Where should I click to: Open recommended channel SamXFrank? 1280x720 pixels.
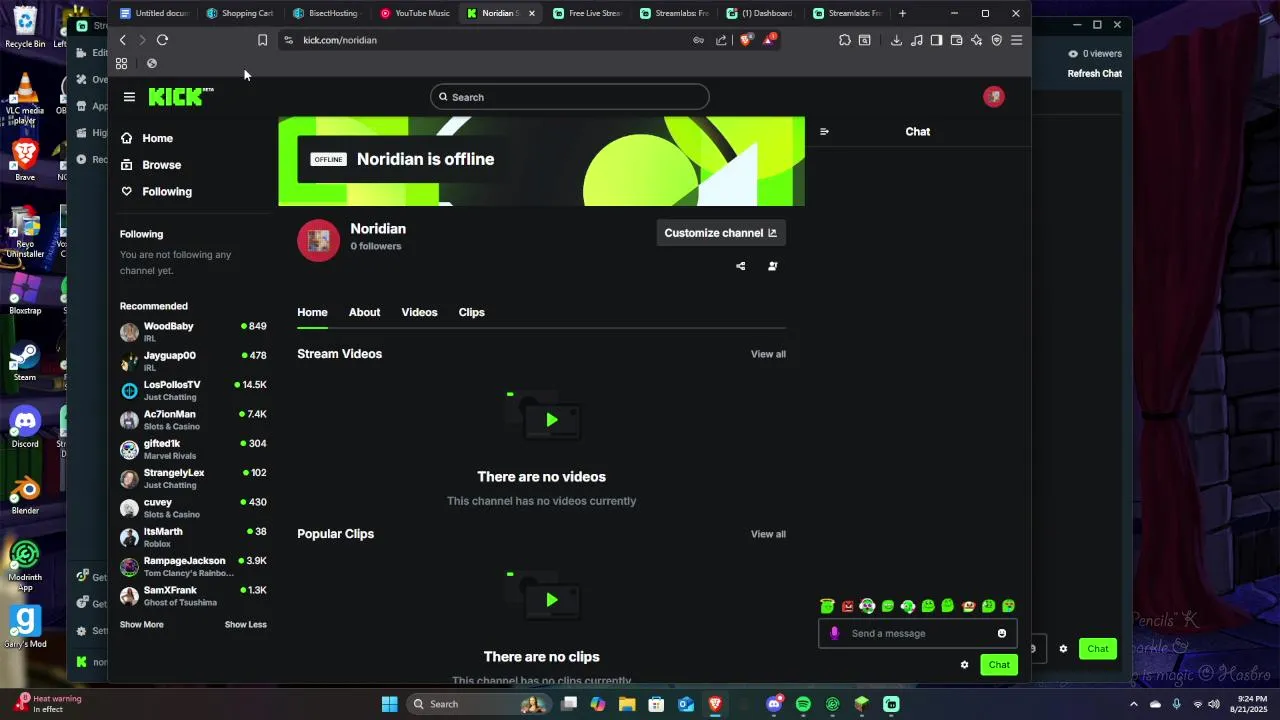point(193,596)
